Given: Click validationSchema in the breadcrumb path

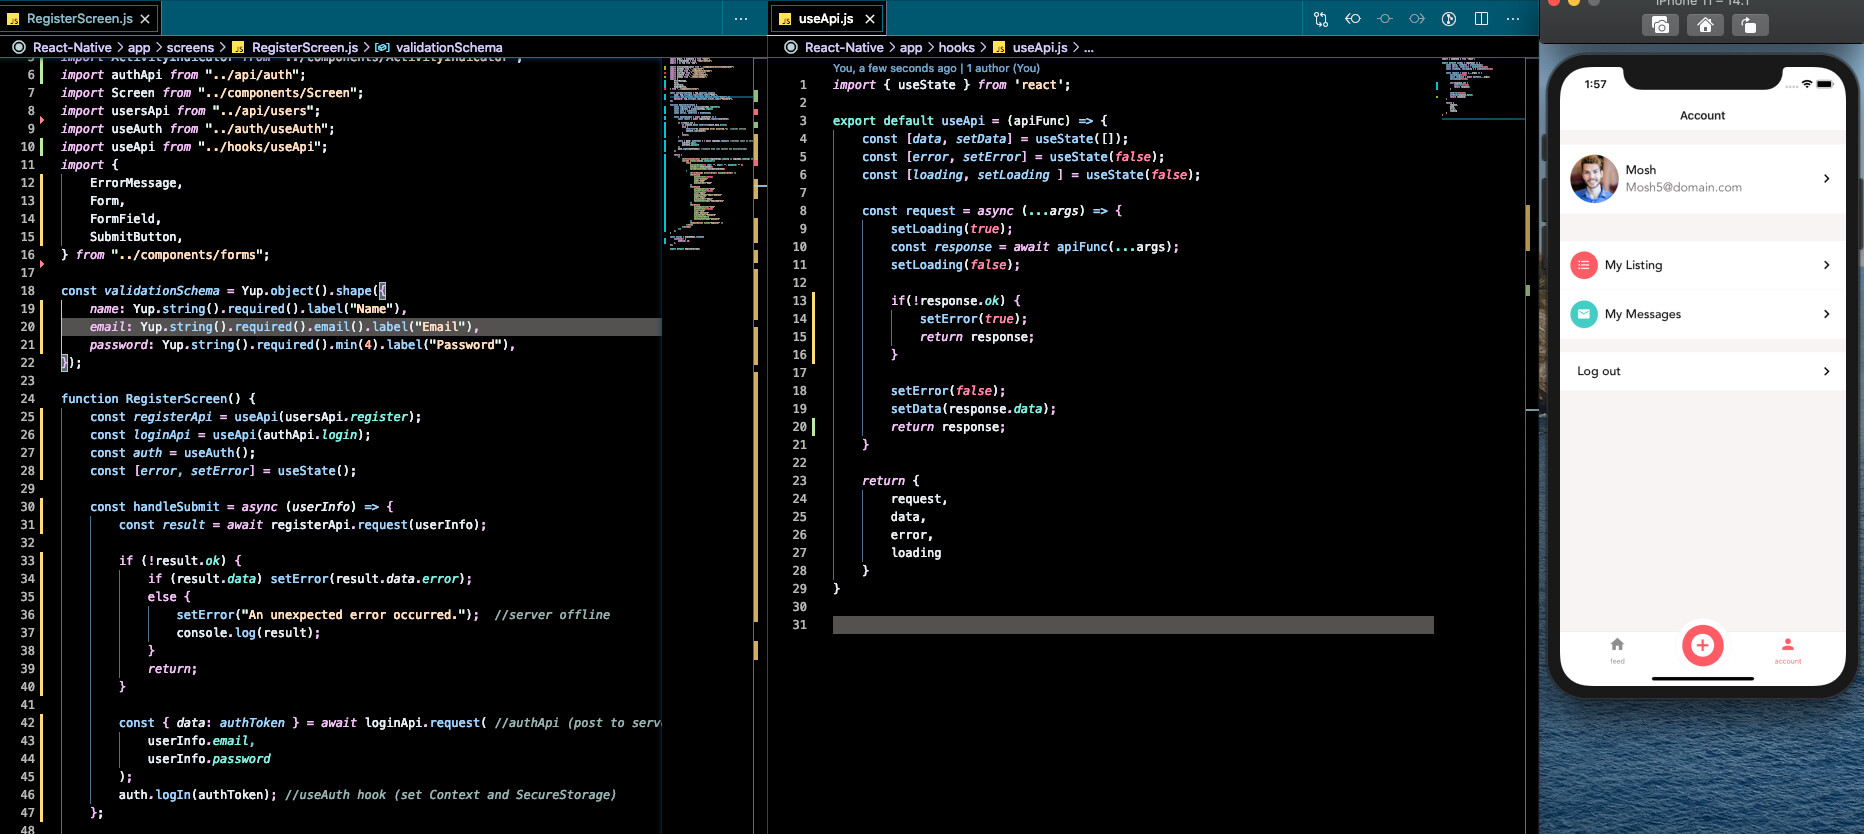Looking at the screenshot, I should click(x=448, y=48).
